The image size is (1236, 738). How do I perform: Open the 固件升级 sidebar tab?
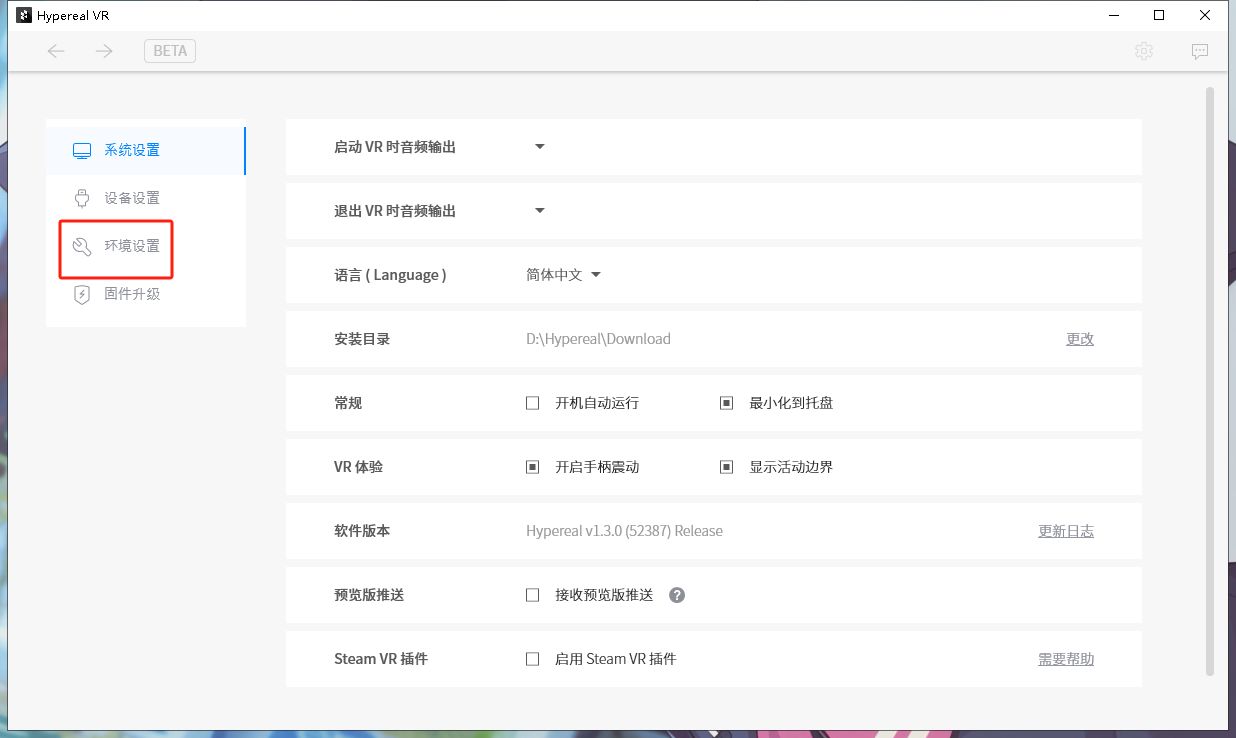point(146,294)
